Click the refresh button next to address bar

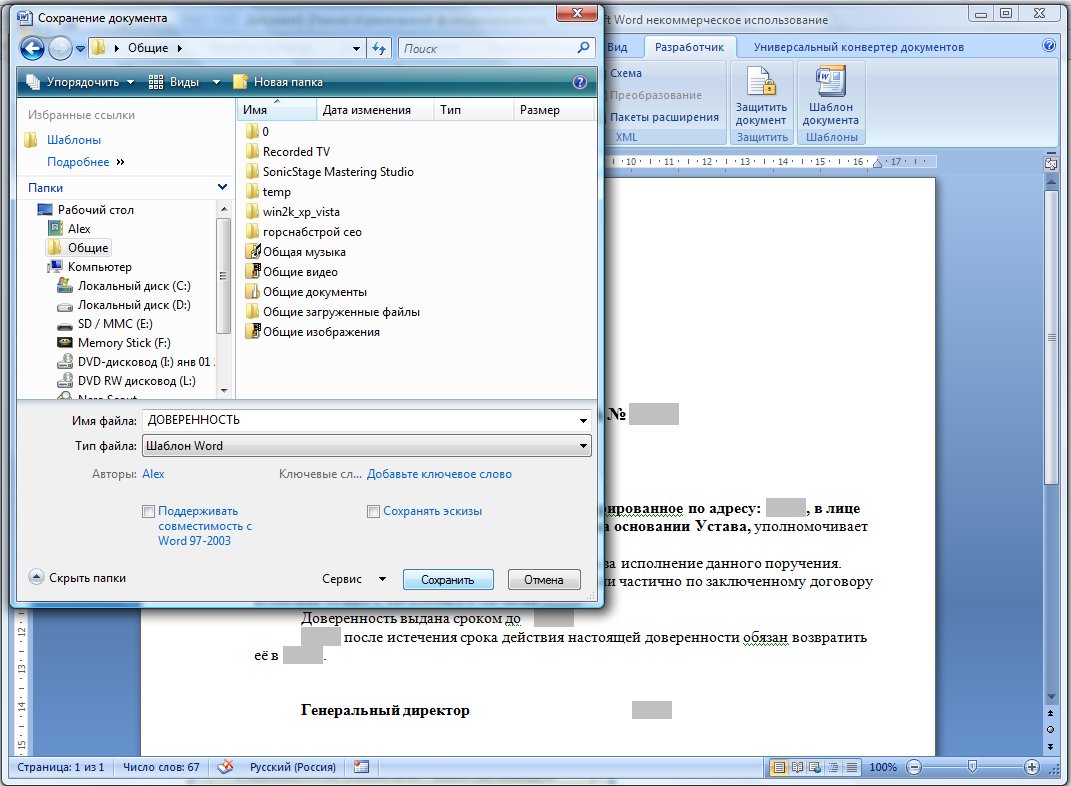click(x=379, y=48)
